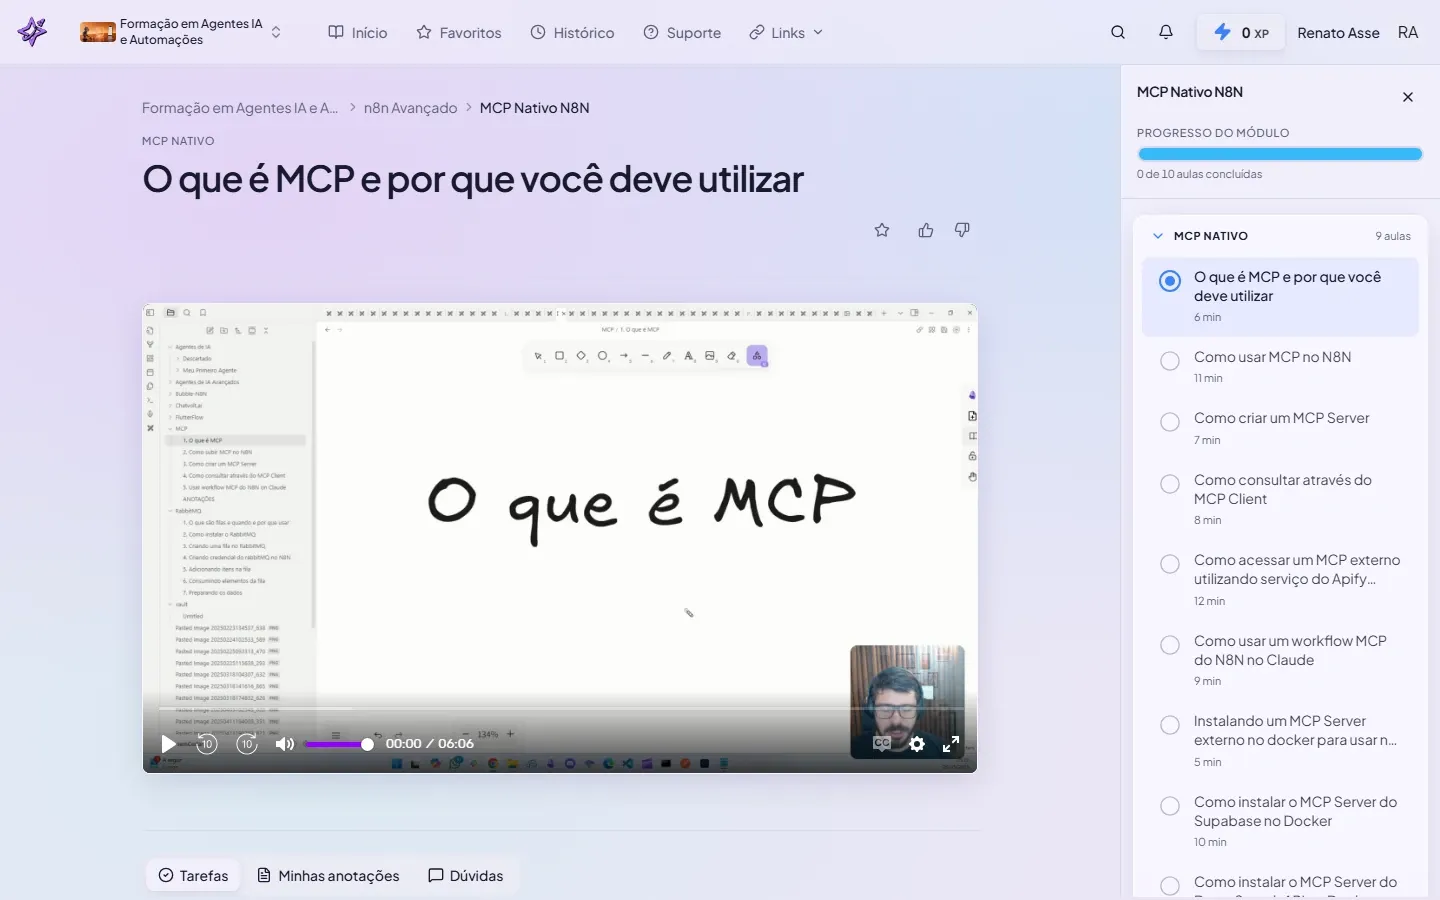
Task: Click the 0 XP lightning badge
Action: coord(1241,33)
